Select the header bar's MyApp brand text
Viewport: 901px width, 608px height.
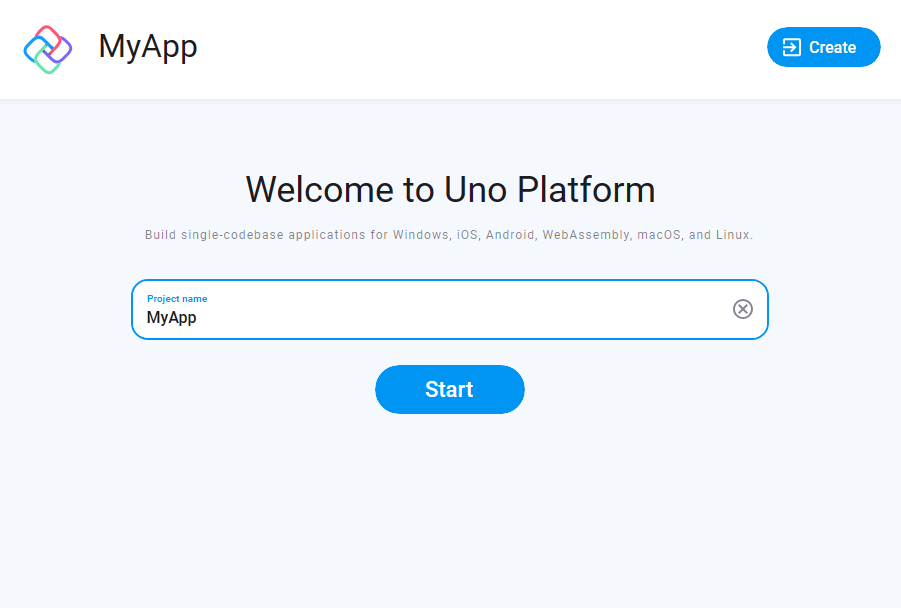[x=147, y=47]
